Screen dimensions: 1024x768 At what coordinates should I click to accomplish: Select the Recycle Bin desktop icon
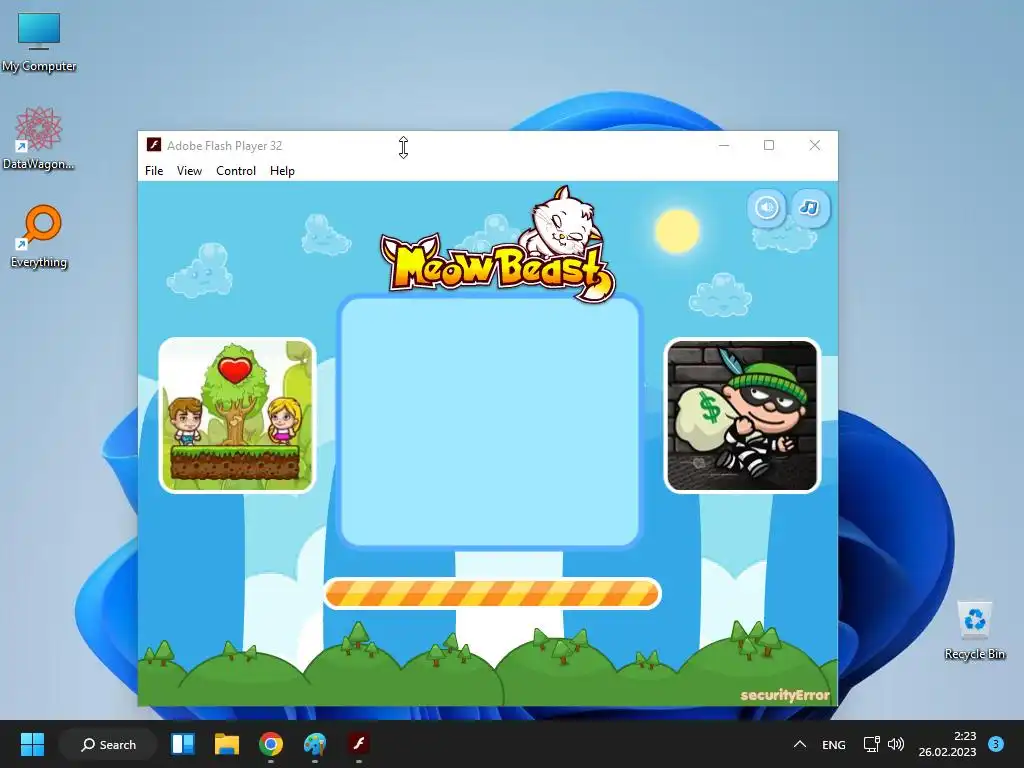(x=974, y=631)
